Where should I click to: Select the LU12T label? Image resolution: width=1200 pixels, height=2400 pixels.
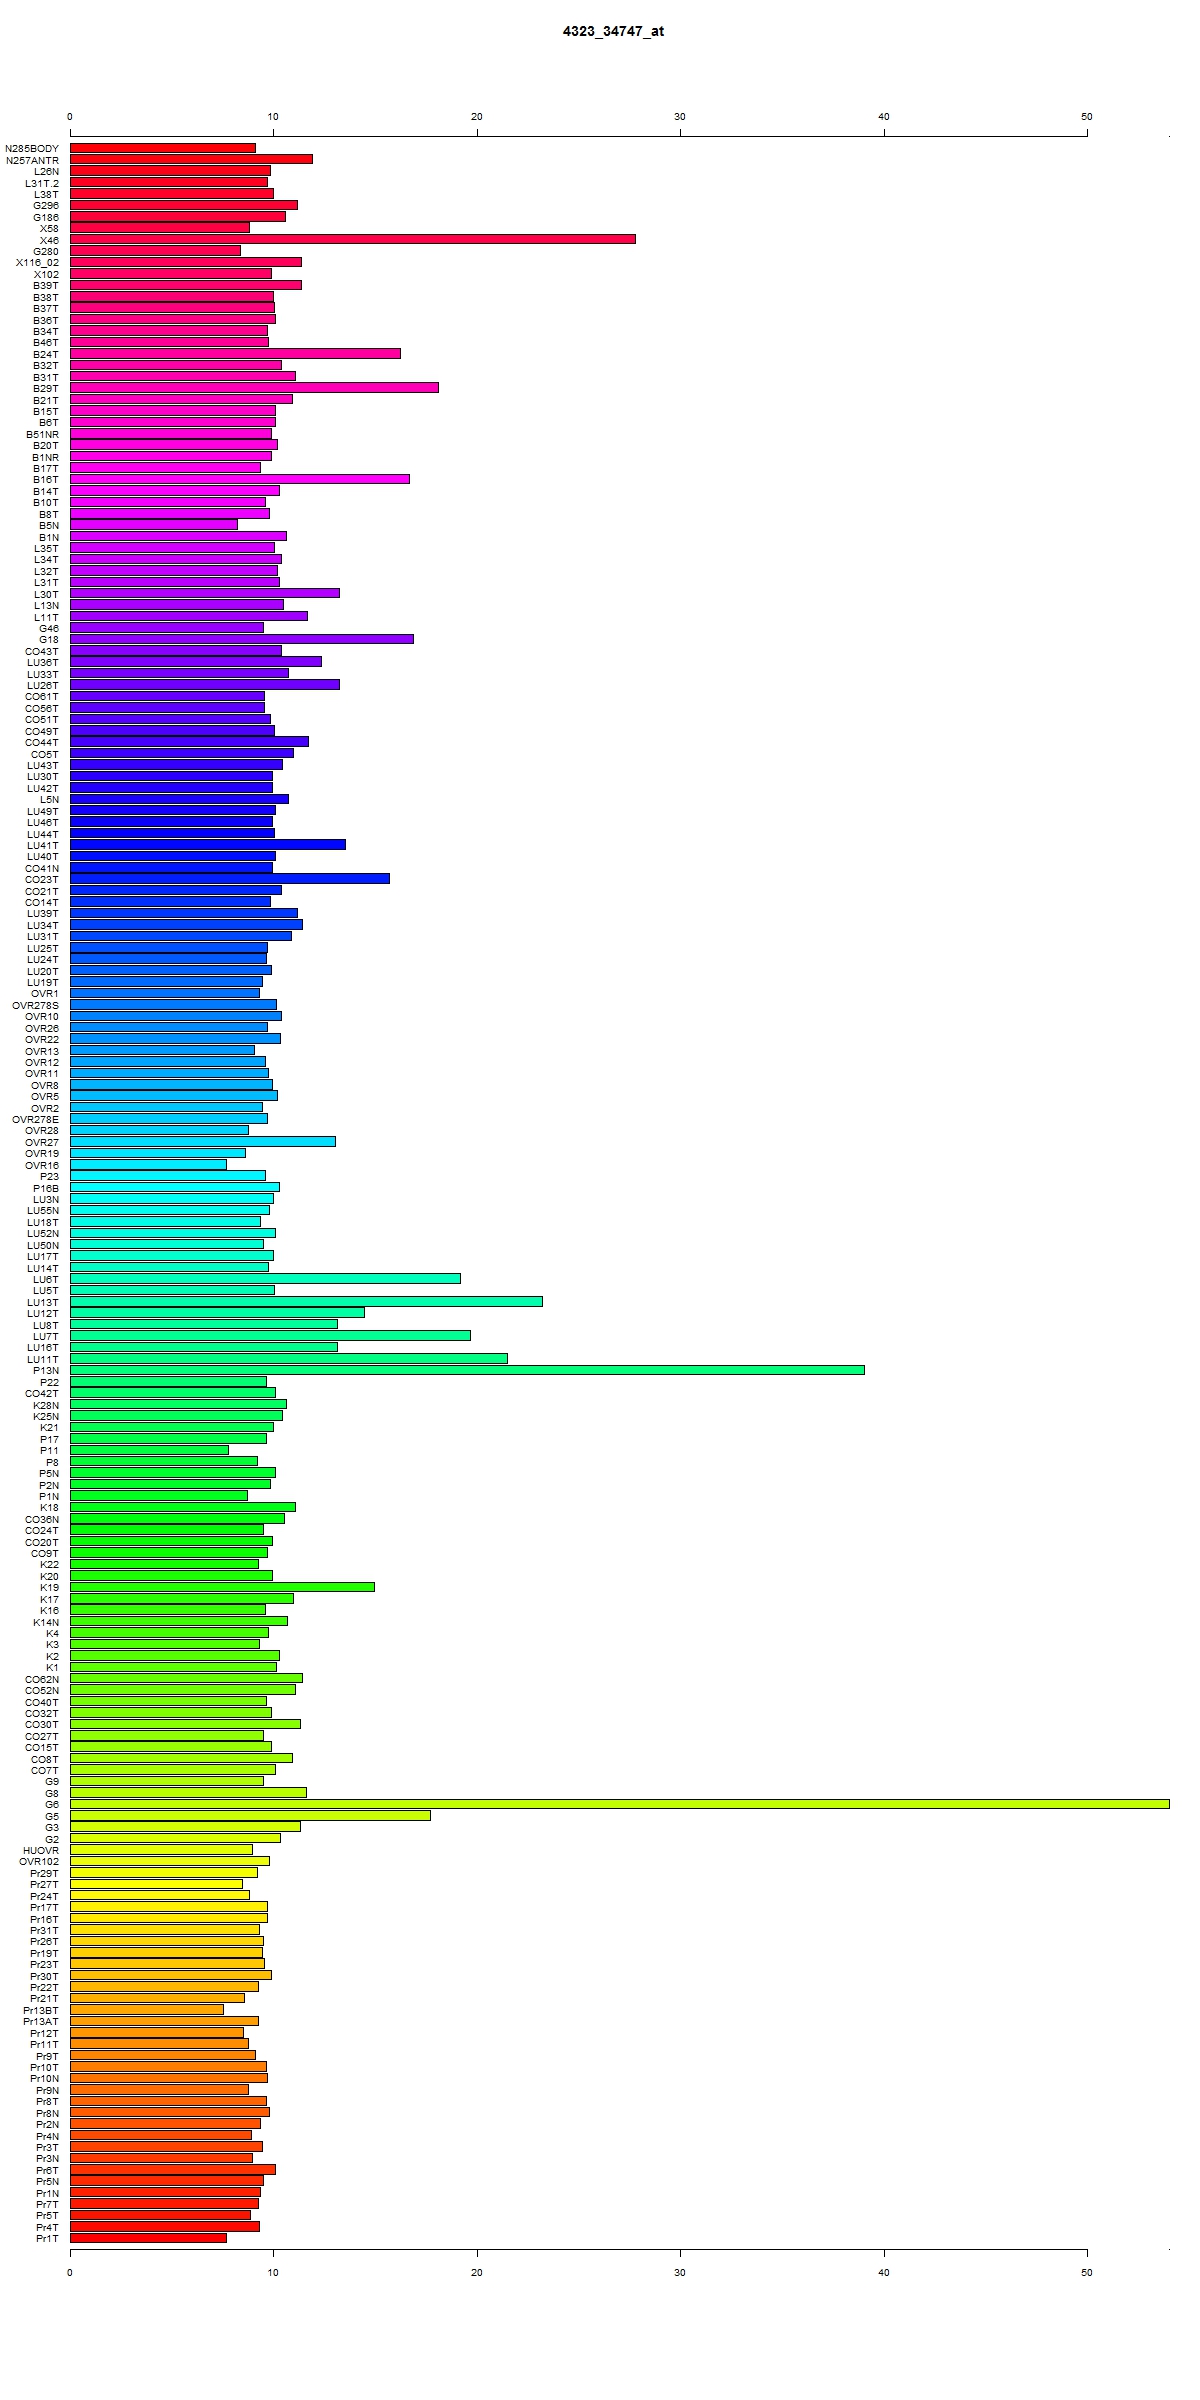[43, 1314]
